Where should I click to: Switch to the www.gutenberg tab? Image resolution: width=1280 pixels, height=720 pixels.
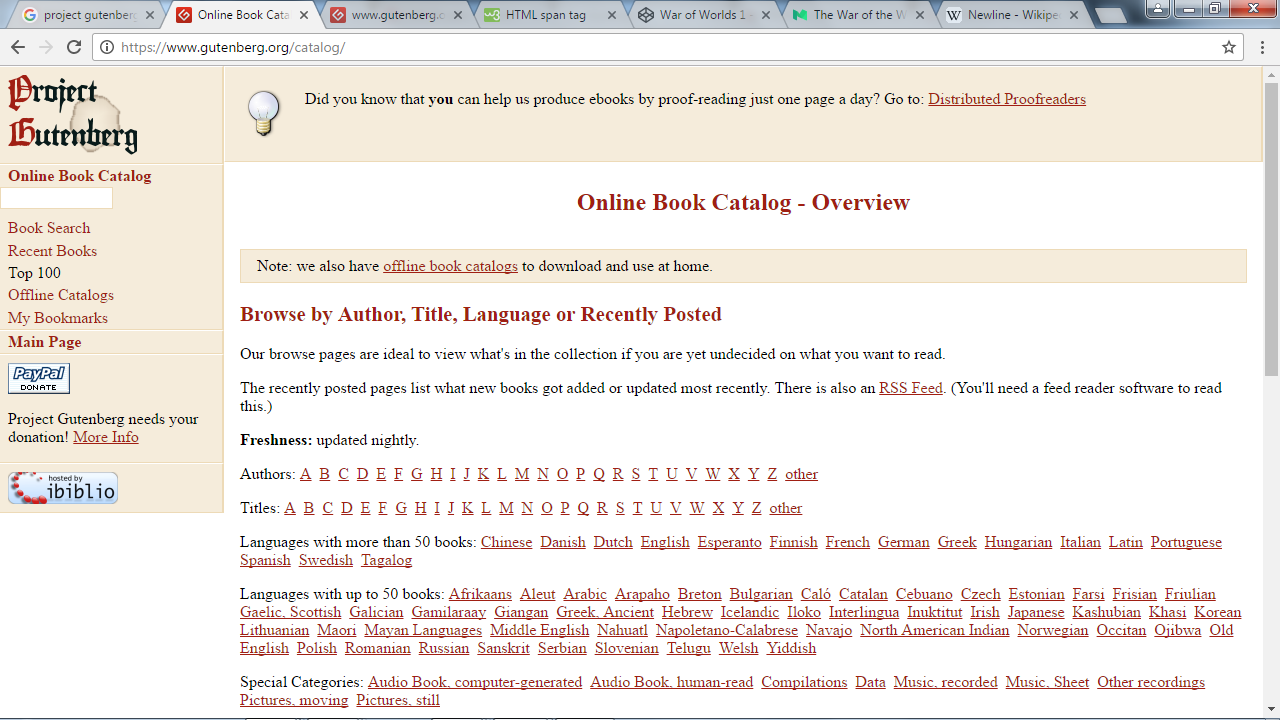click(x=395, y=15)
